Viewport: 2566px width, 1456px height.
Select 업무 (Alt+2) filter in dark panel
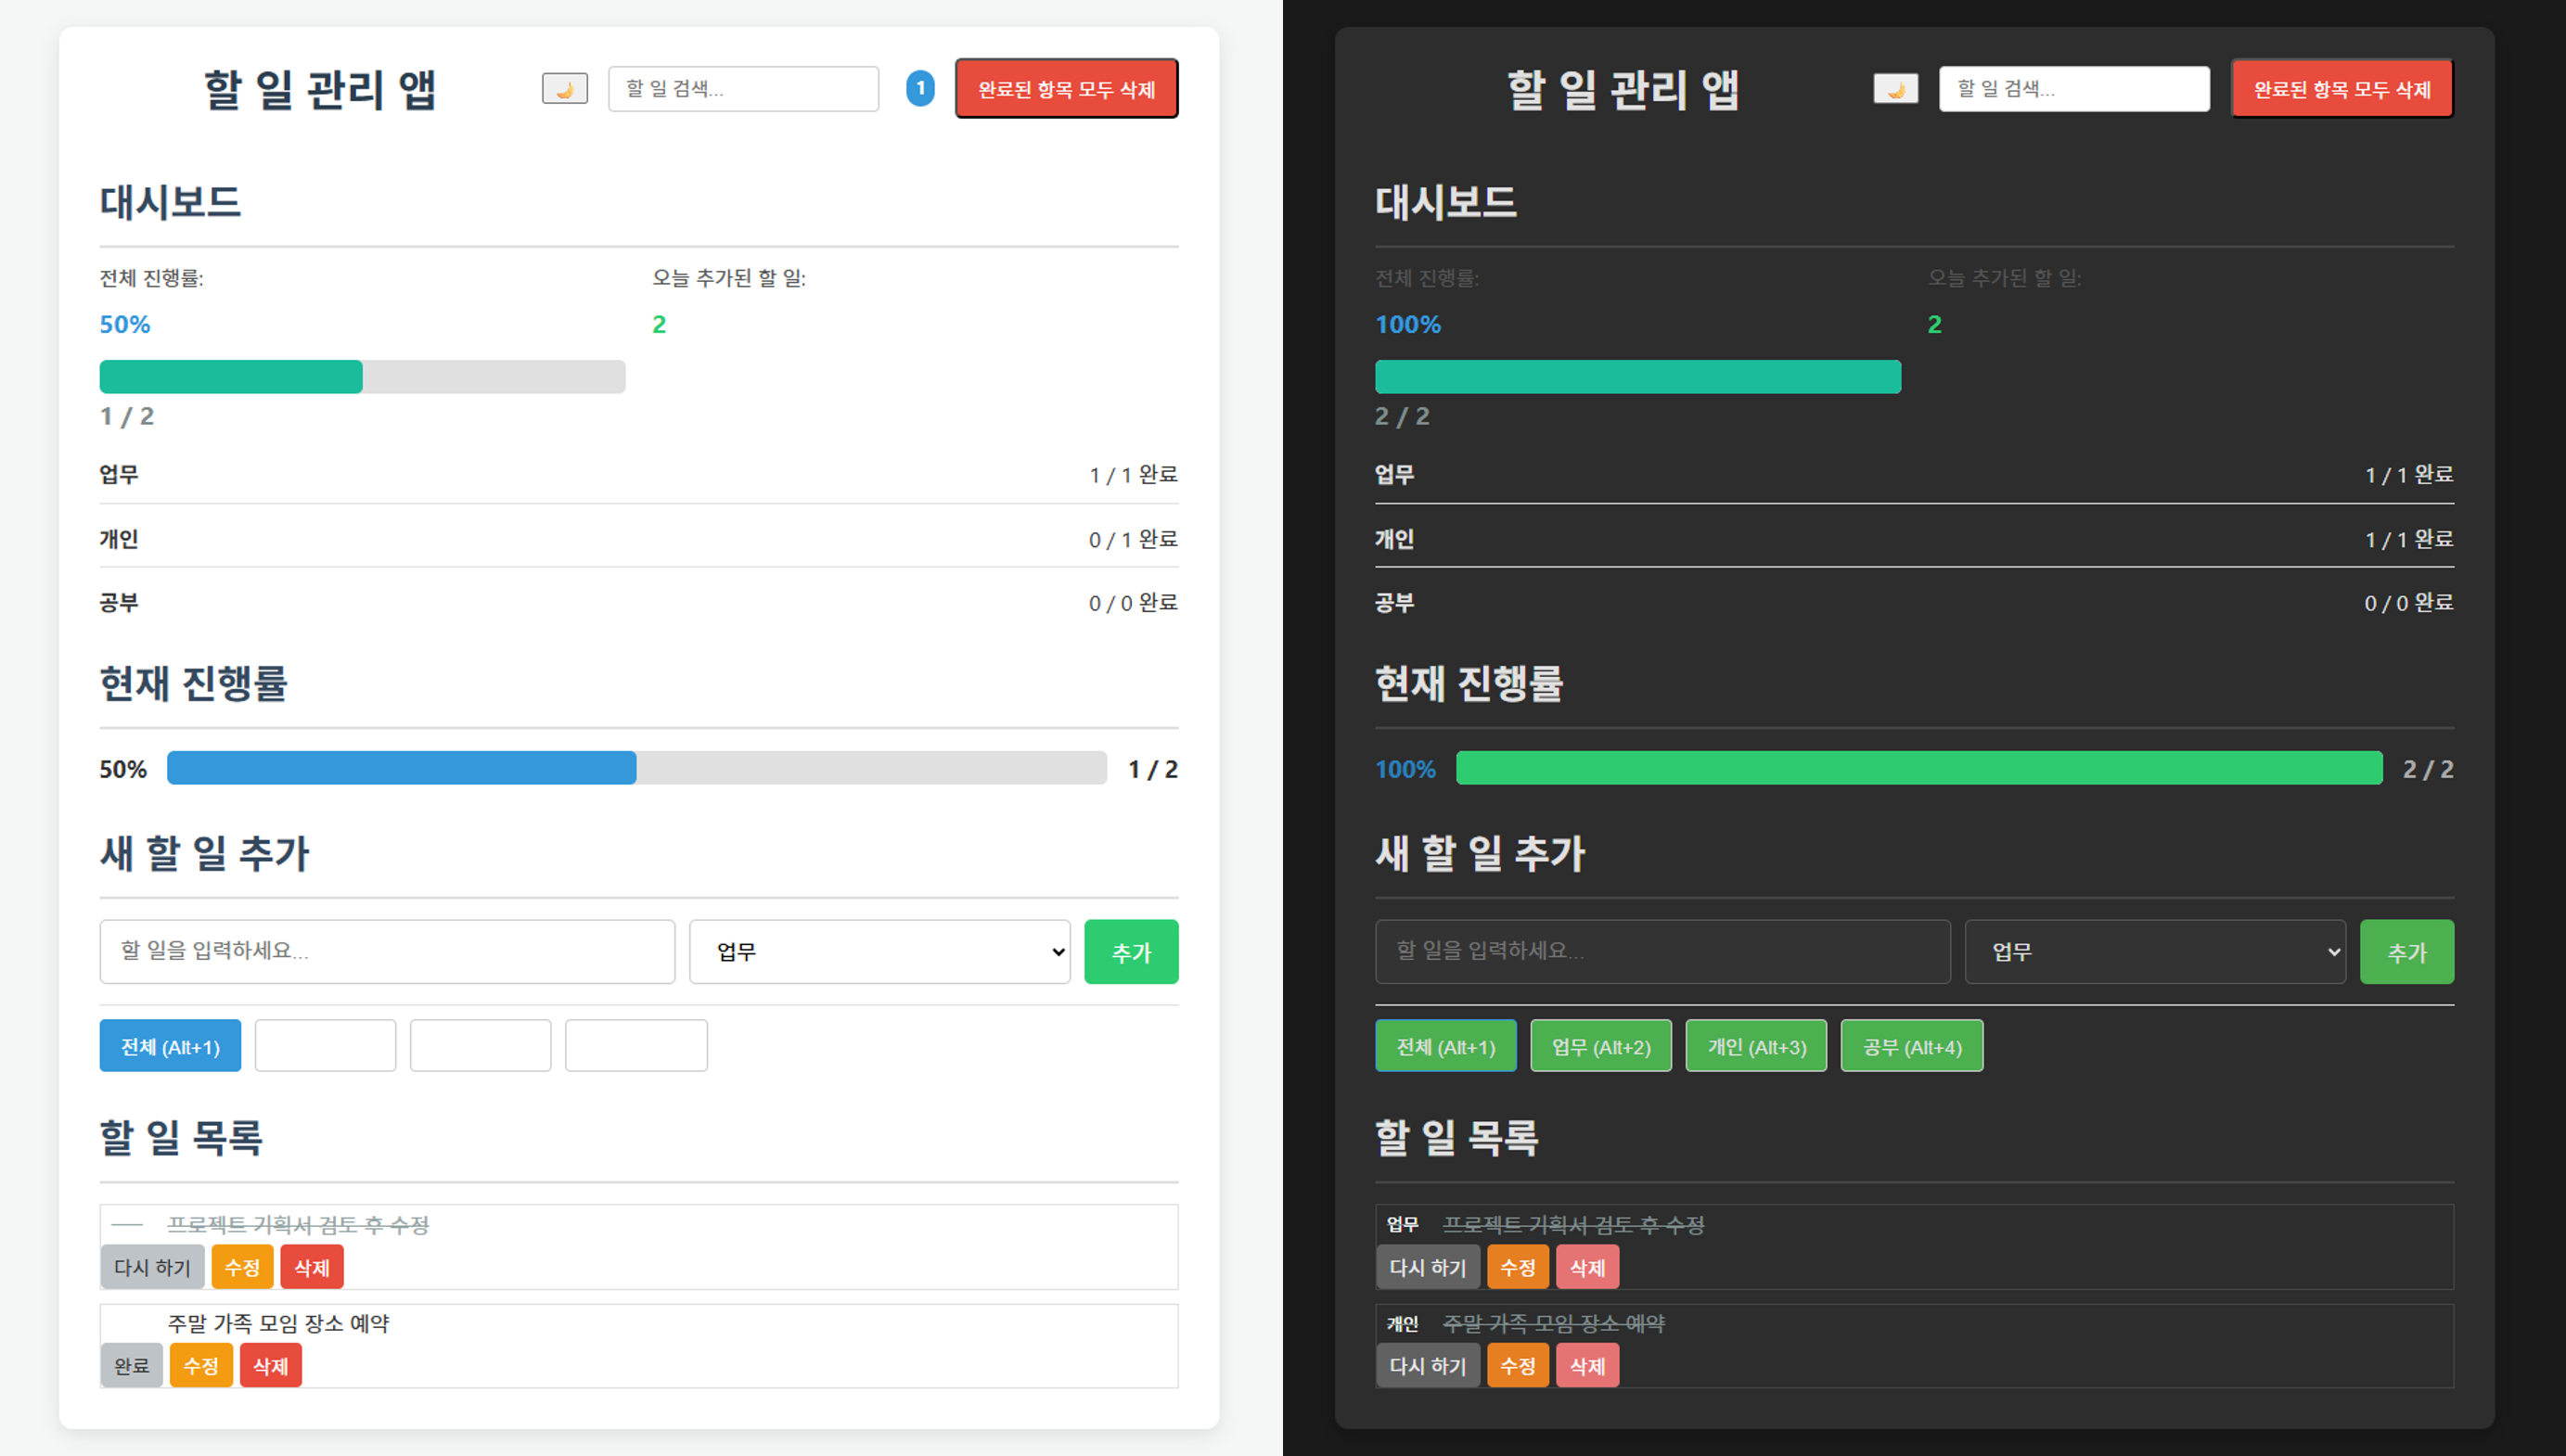click(x=1600, y=1046)
